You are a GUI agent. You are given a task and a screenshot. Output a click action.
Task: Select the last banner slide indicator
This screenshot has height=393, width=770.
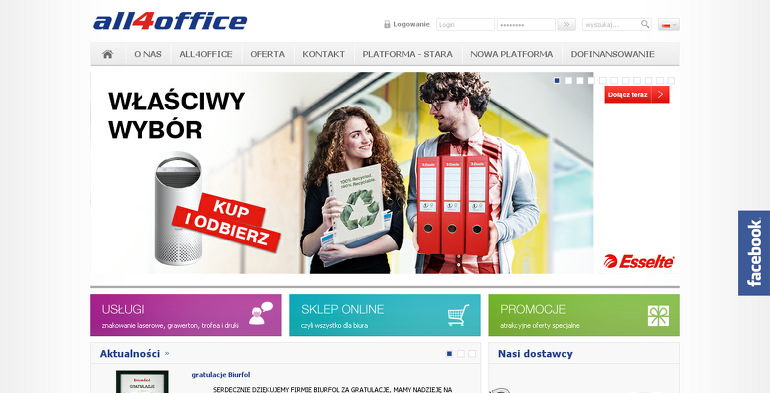(x=671, y=81)
